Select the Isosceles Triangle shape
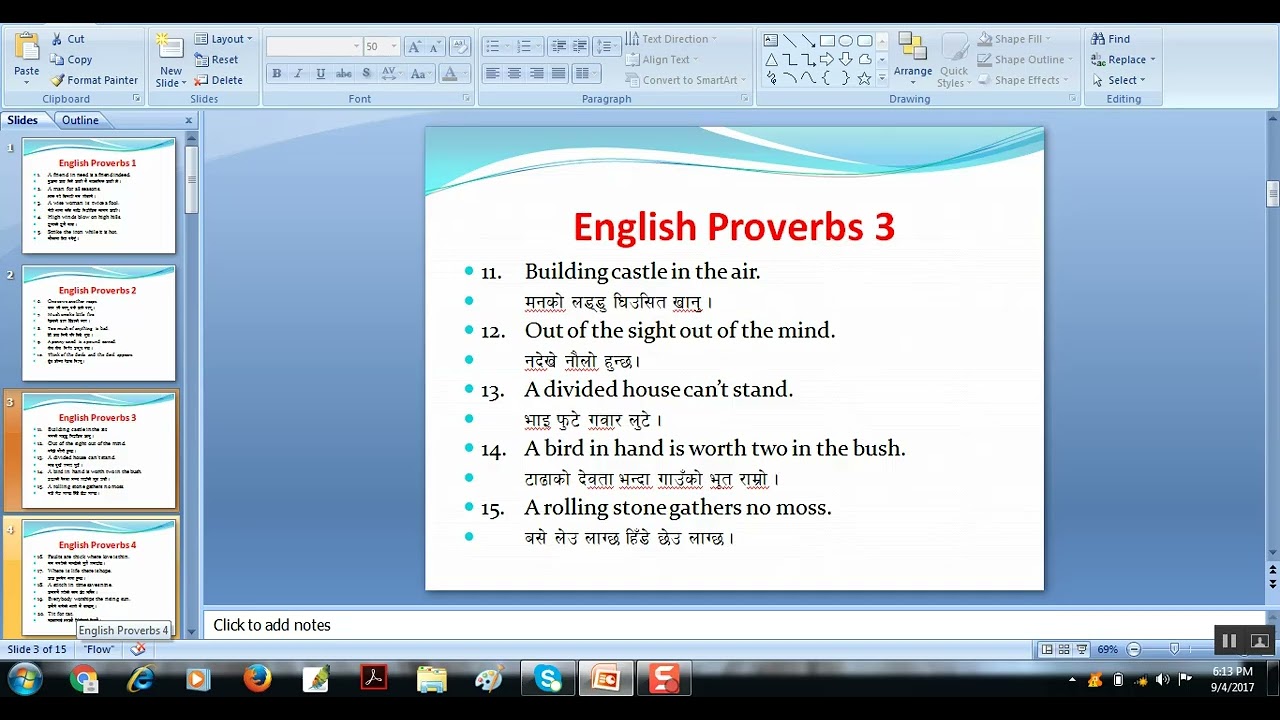Screen dimensions: 1280x720 tap(771, 60)
